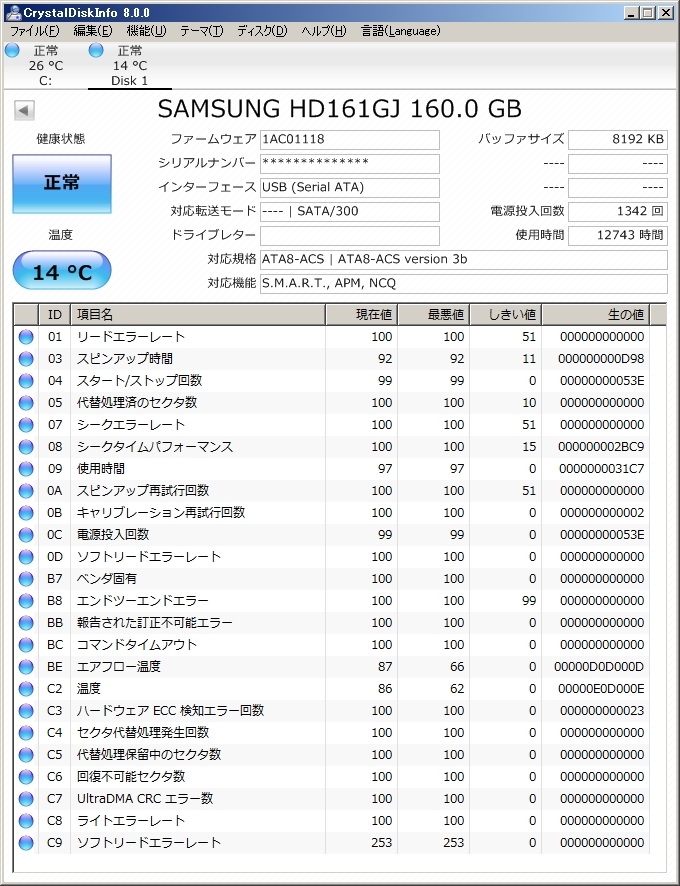Select the C: disk tab
This screenshot has height=886, width=680.
coord(45,66)
